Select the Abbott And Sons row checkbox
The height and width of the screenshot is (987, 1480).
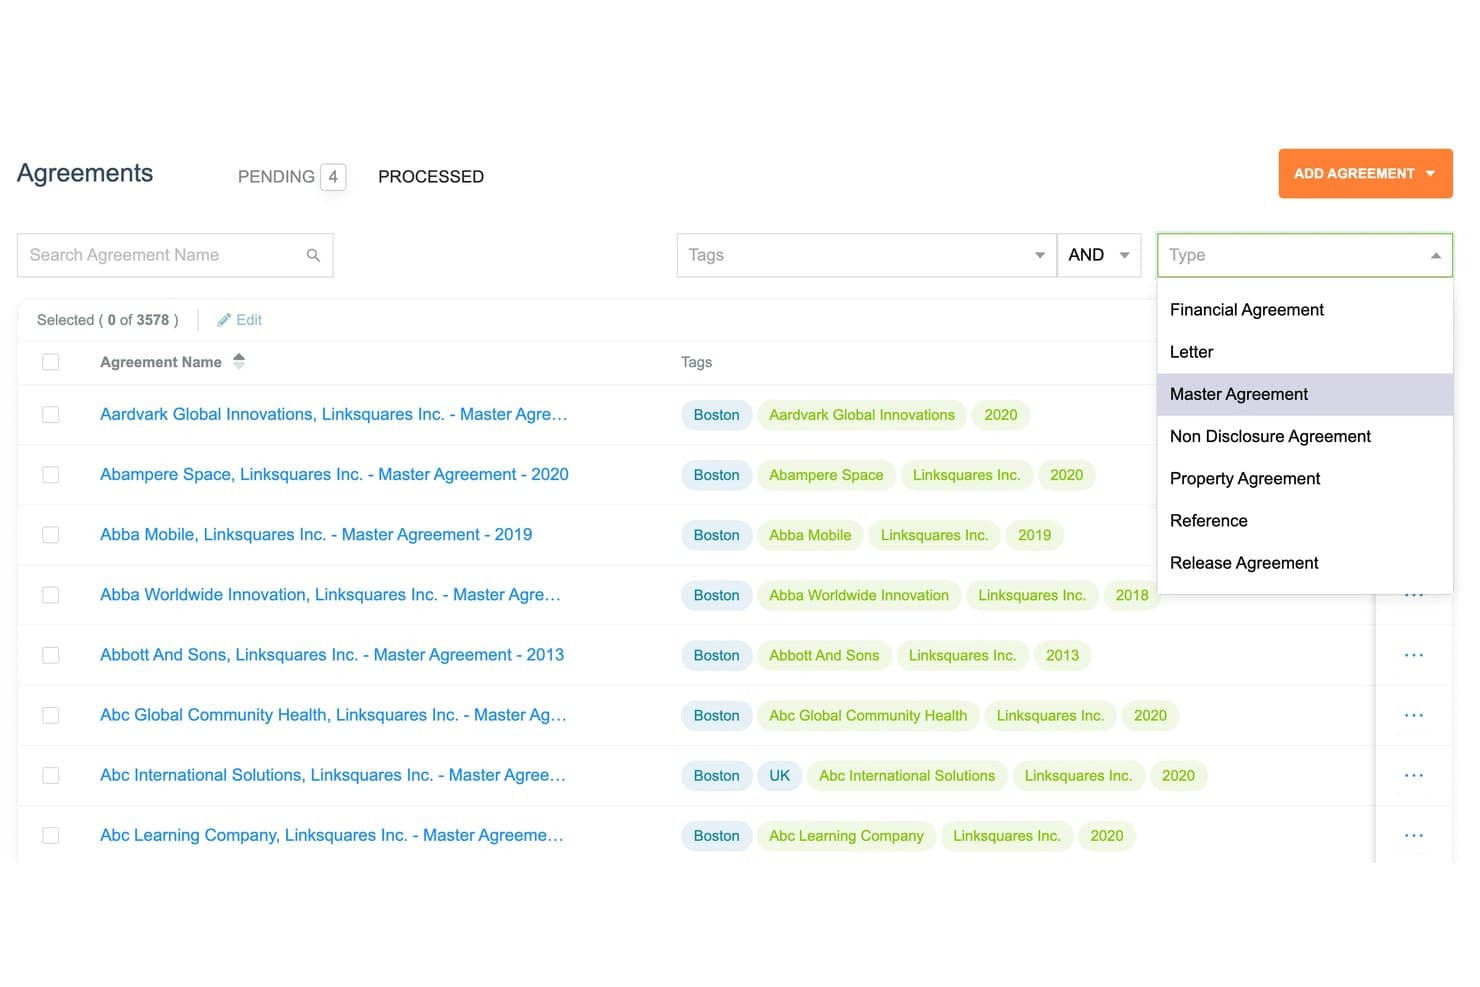click(x=51, y=655)
